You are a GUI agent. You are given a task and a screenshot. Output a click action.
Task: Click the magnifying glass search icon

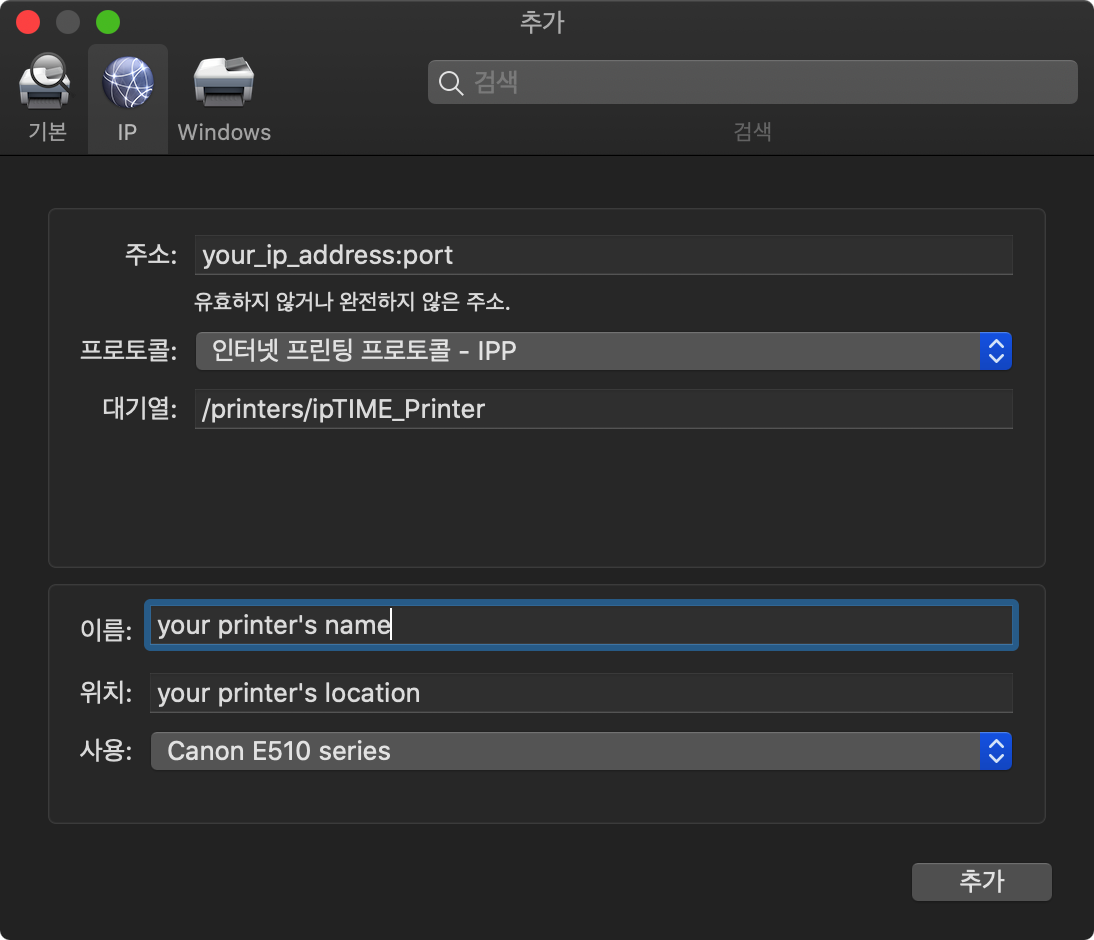(x=449, y=82)
